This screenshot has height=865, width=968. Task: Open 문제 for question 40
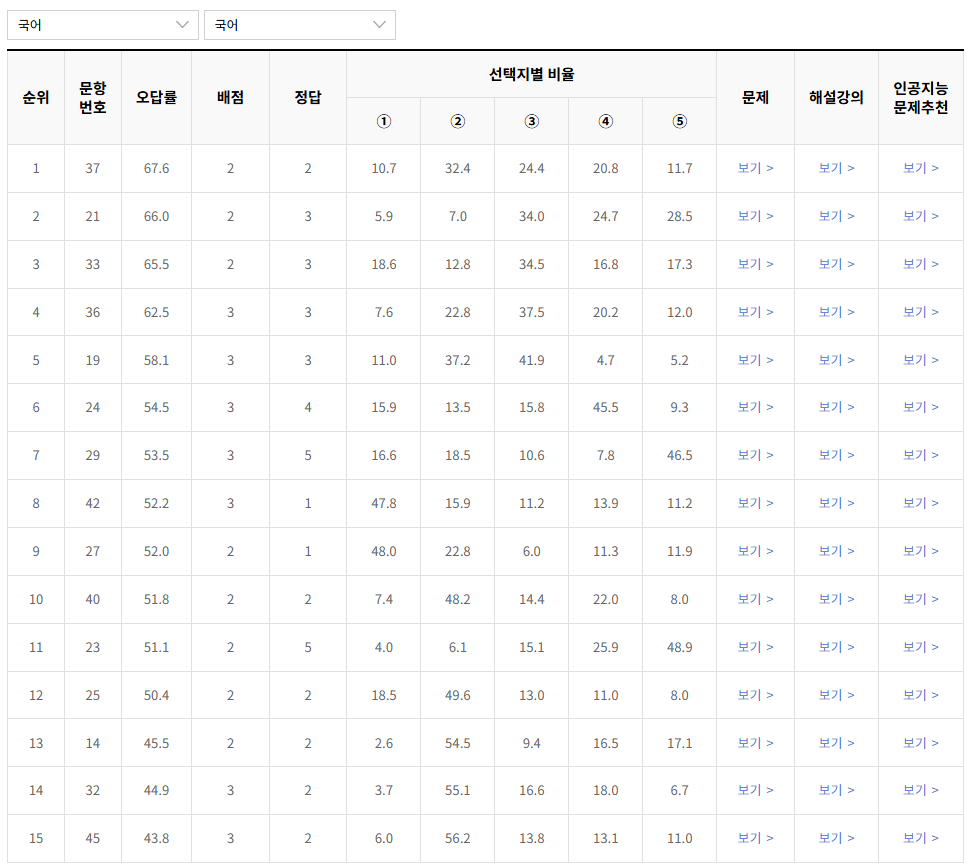755,599
